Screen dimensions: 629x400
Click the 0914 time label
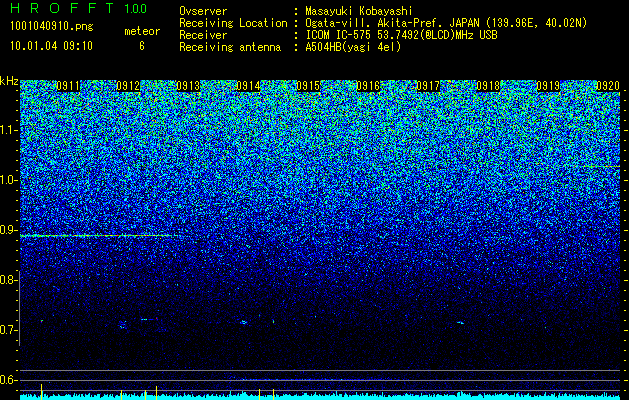coord(248,86)
